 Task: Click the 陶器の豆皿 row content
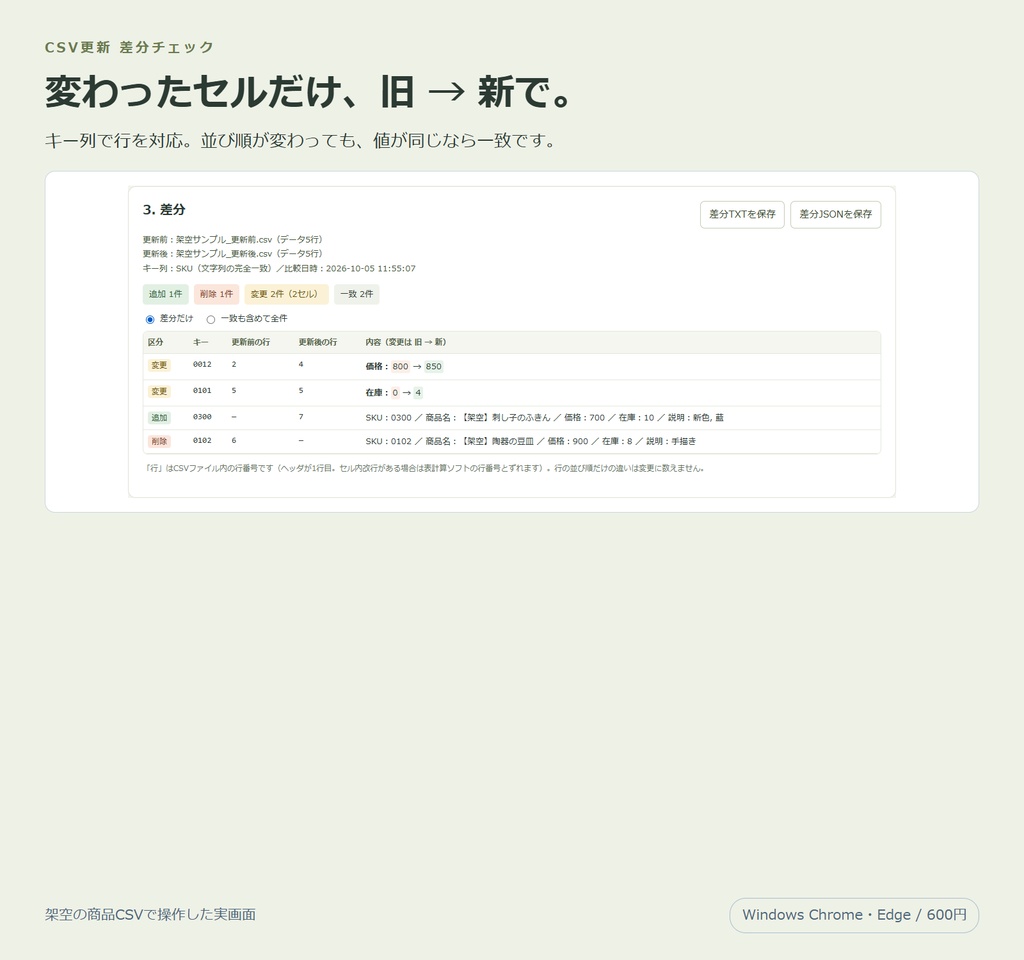[530, 441]
